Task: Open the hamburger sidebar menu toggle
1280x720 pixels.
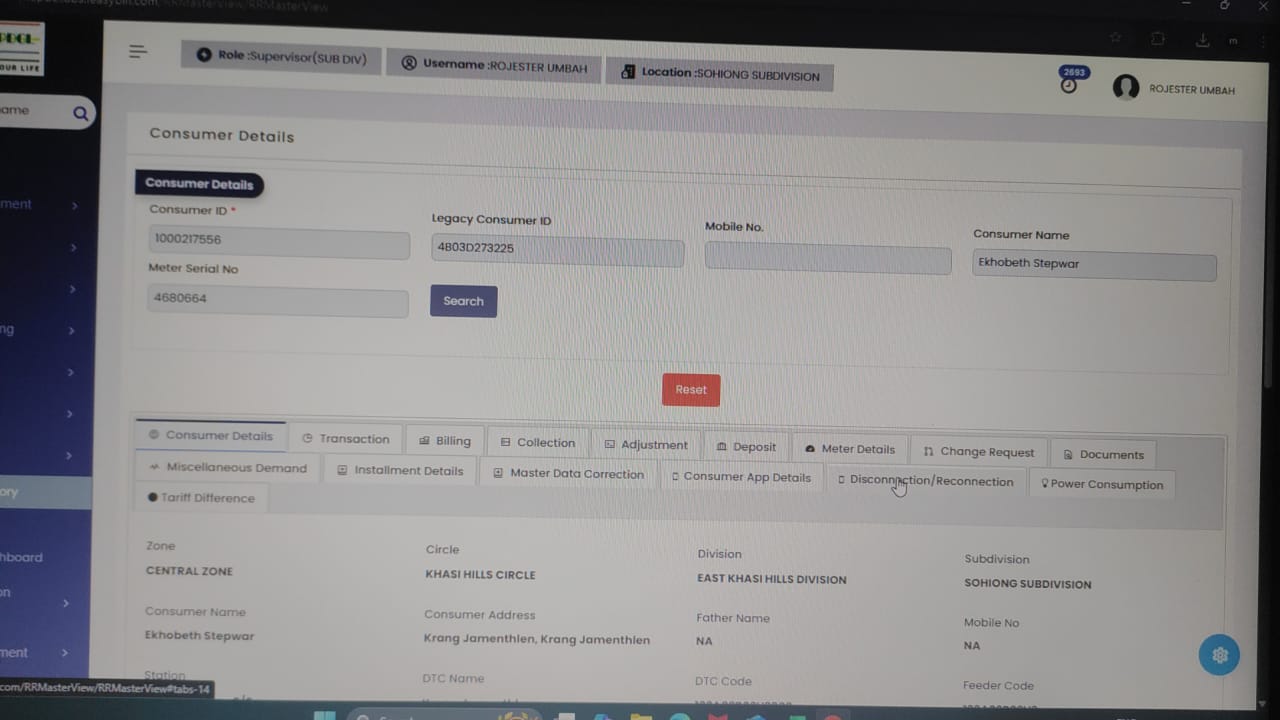Action: [138, 51]
